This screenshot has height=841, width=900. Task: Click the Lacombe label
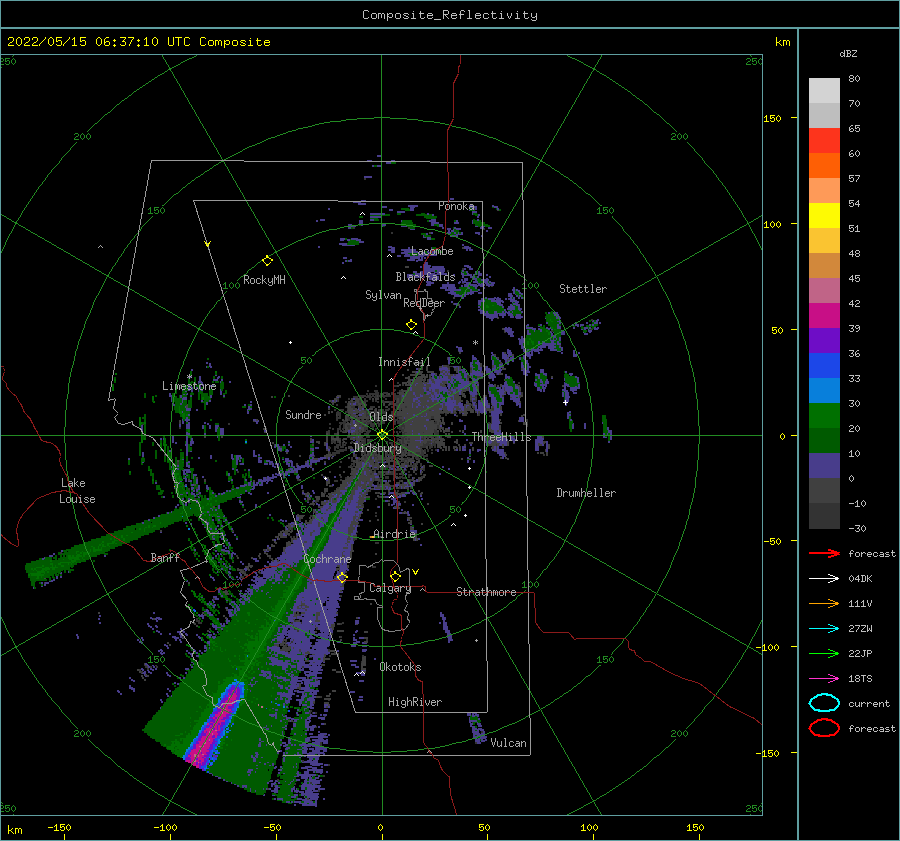click(432, 251)
